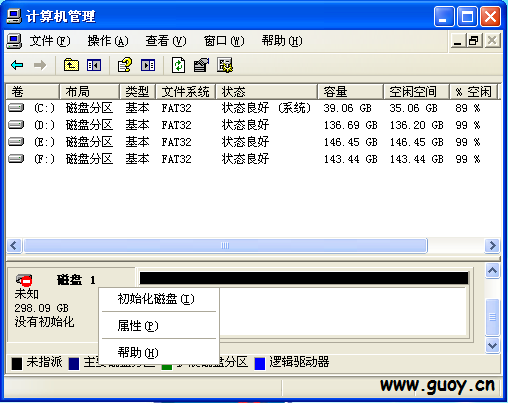Open the Properties toolbar icon
The image size is (508, 403).
click(x=201, y=65)
